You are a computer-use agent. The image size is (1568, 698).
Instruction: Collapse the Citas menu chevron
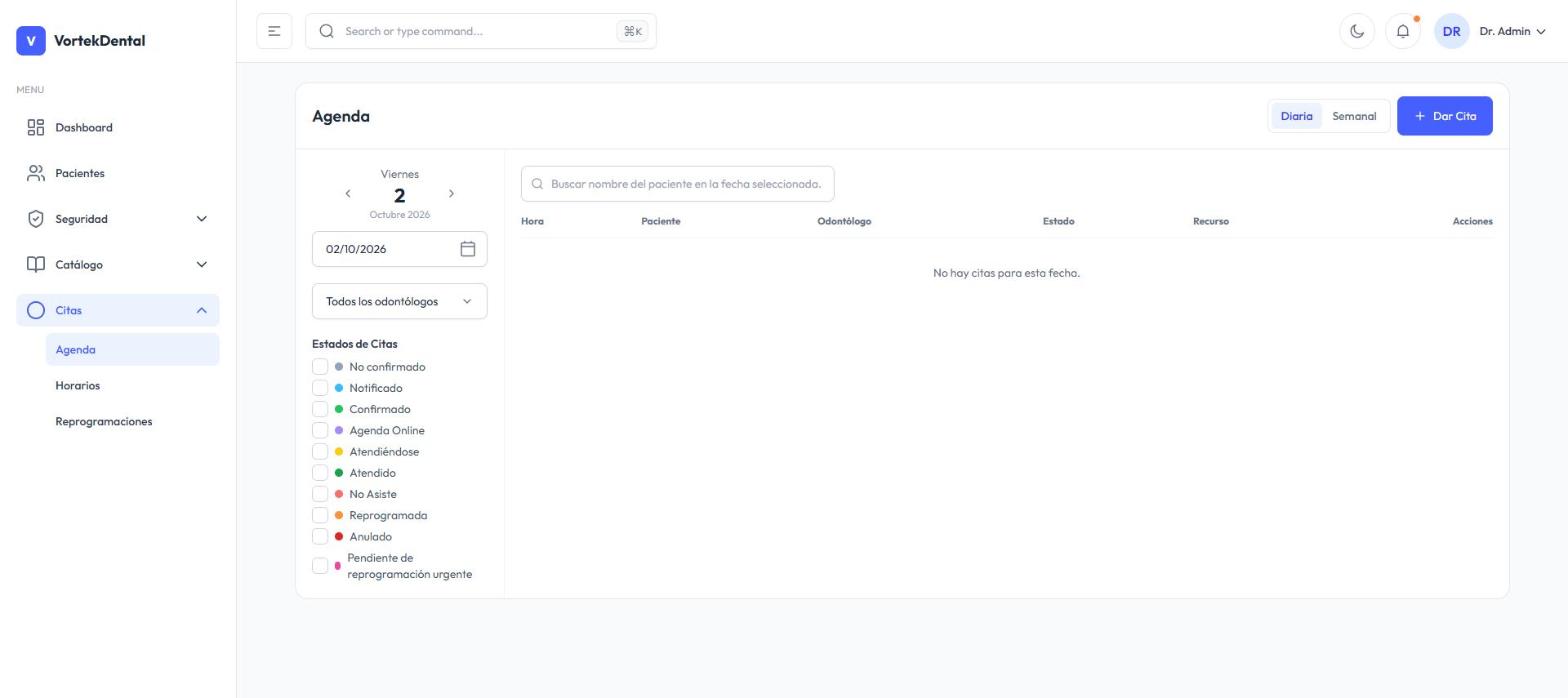(x=201, y=311)
